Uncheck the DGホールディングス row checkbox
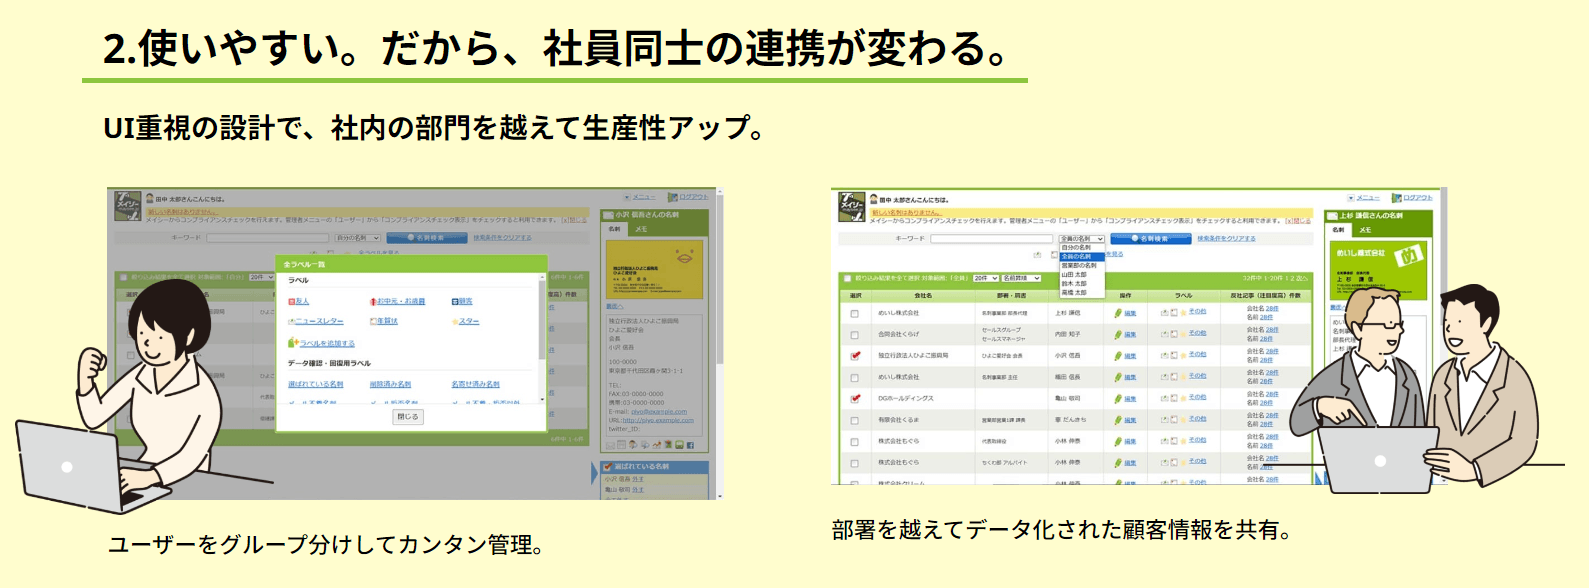Screen dimensions: 1589x588 tap(855, 399)
